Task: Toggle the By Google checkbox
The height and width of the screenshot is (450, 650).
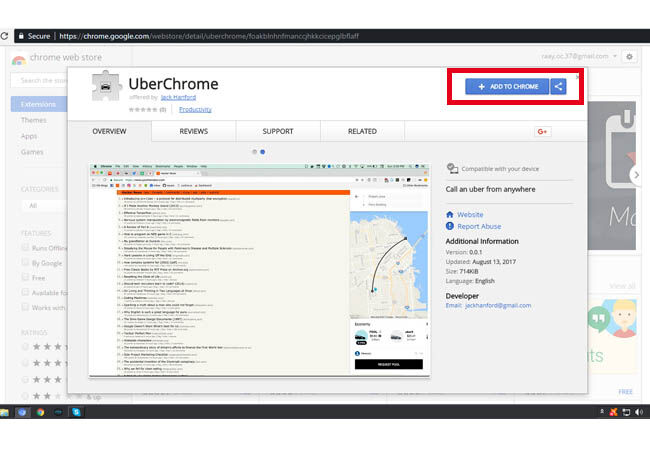Action: [x=25, y=263]
